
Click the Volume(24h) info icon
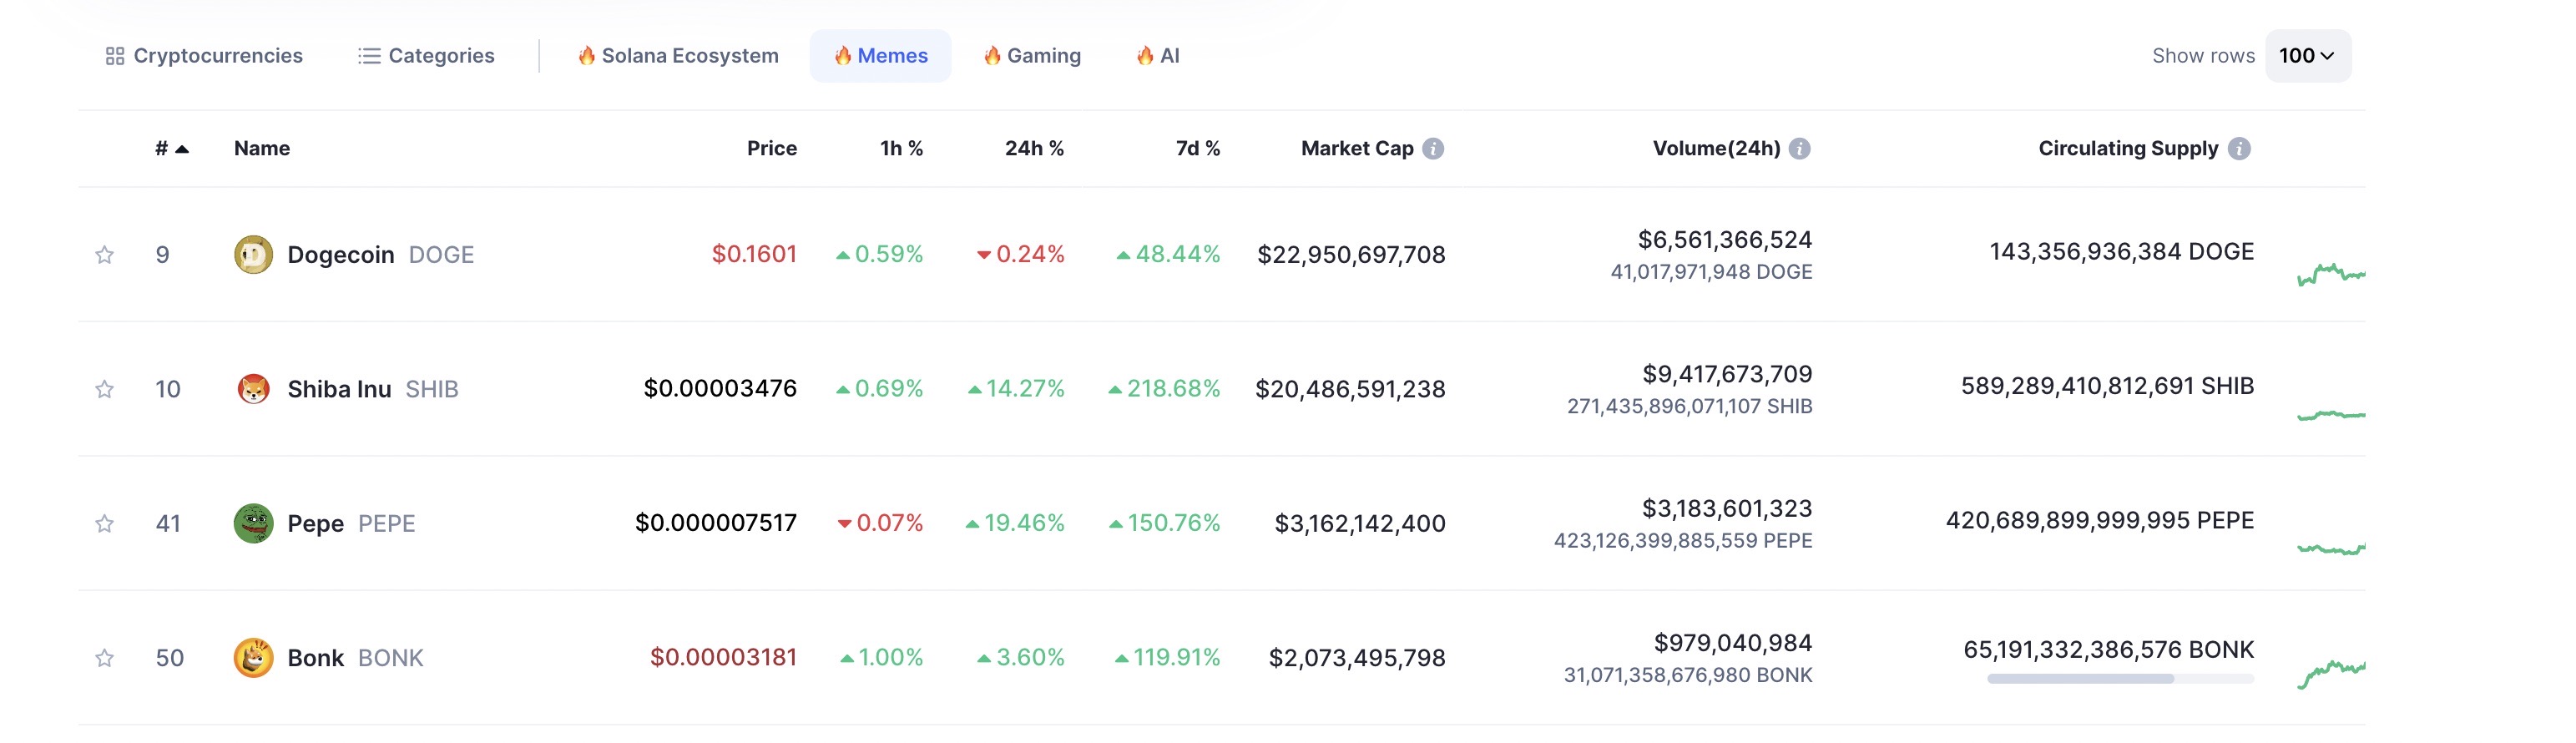pos(1799,148)
